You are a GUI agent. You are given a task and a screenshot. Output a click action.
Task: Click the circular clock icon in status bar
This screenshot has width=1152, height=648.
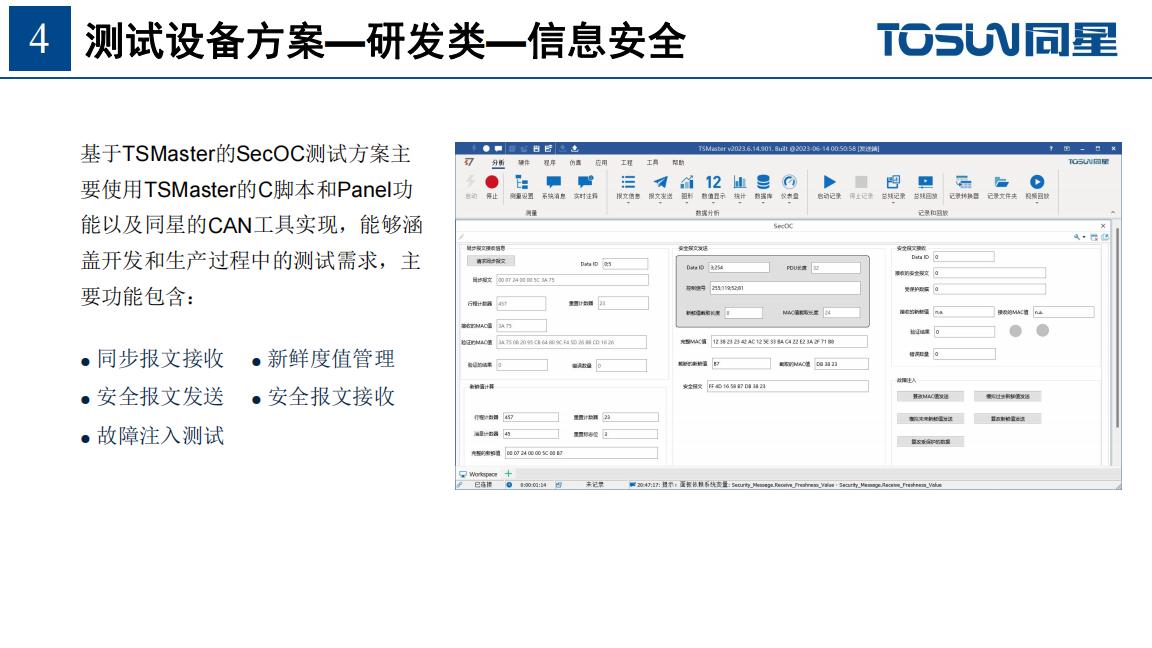(x=508, y=485)
